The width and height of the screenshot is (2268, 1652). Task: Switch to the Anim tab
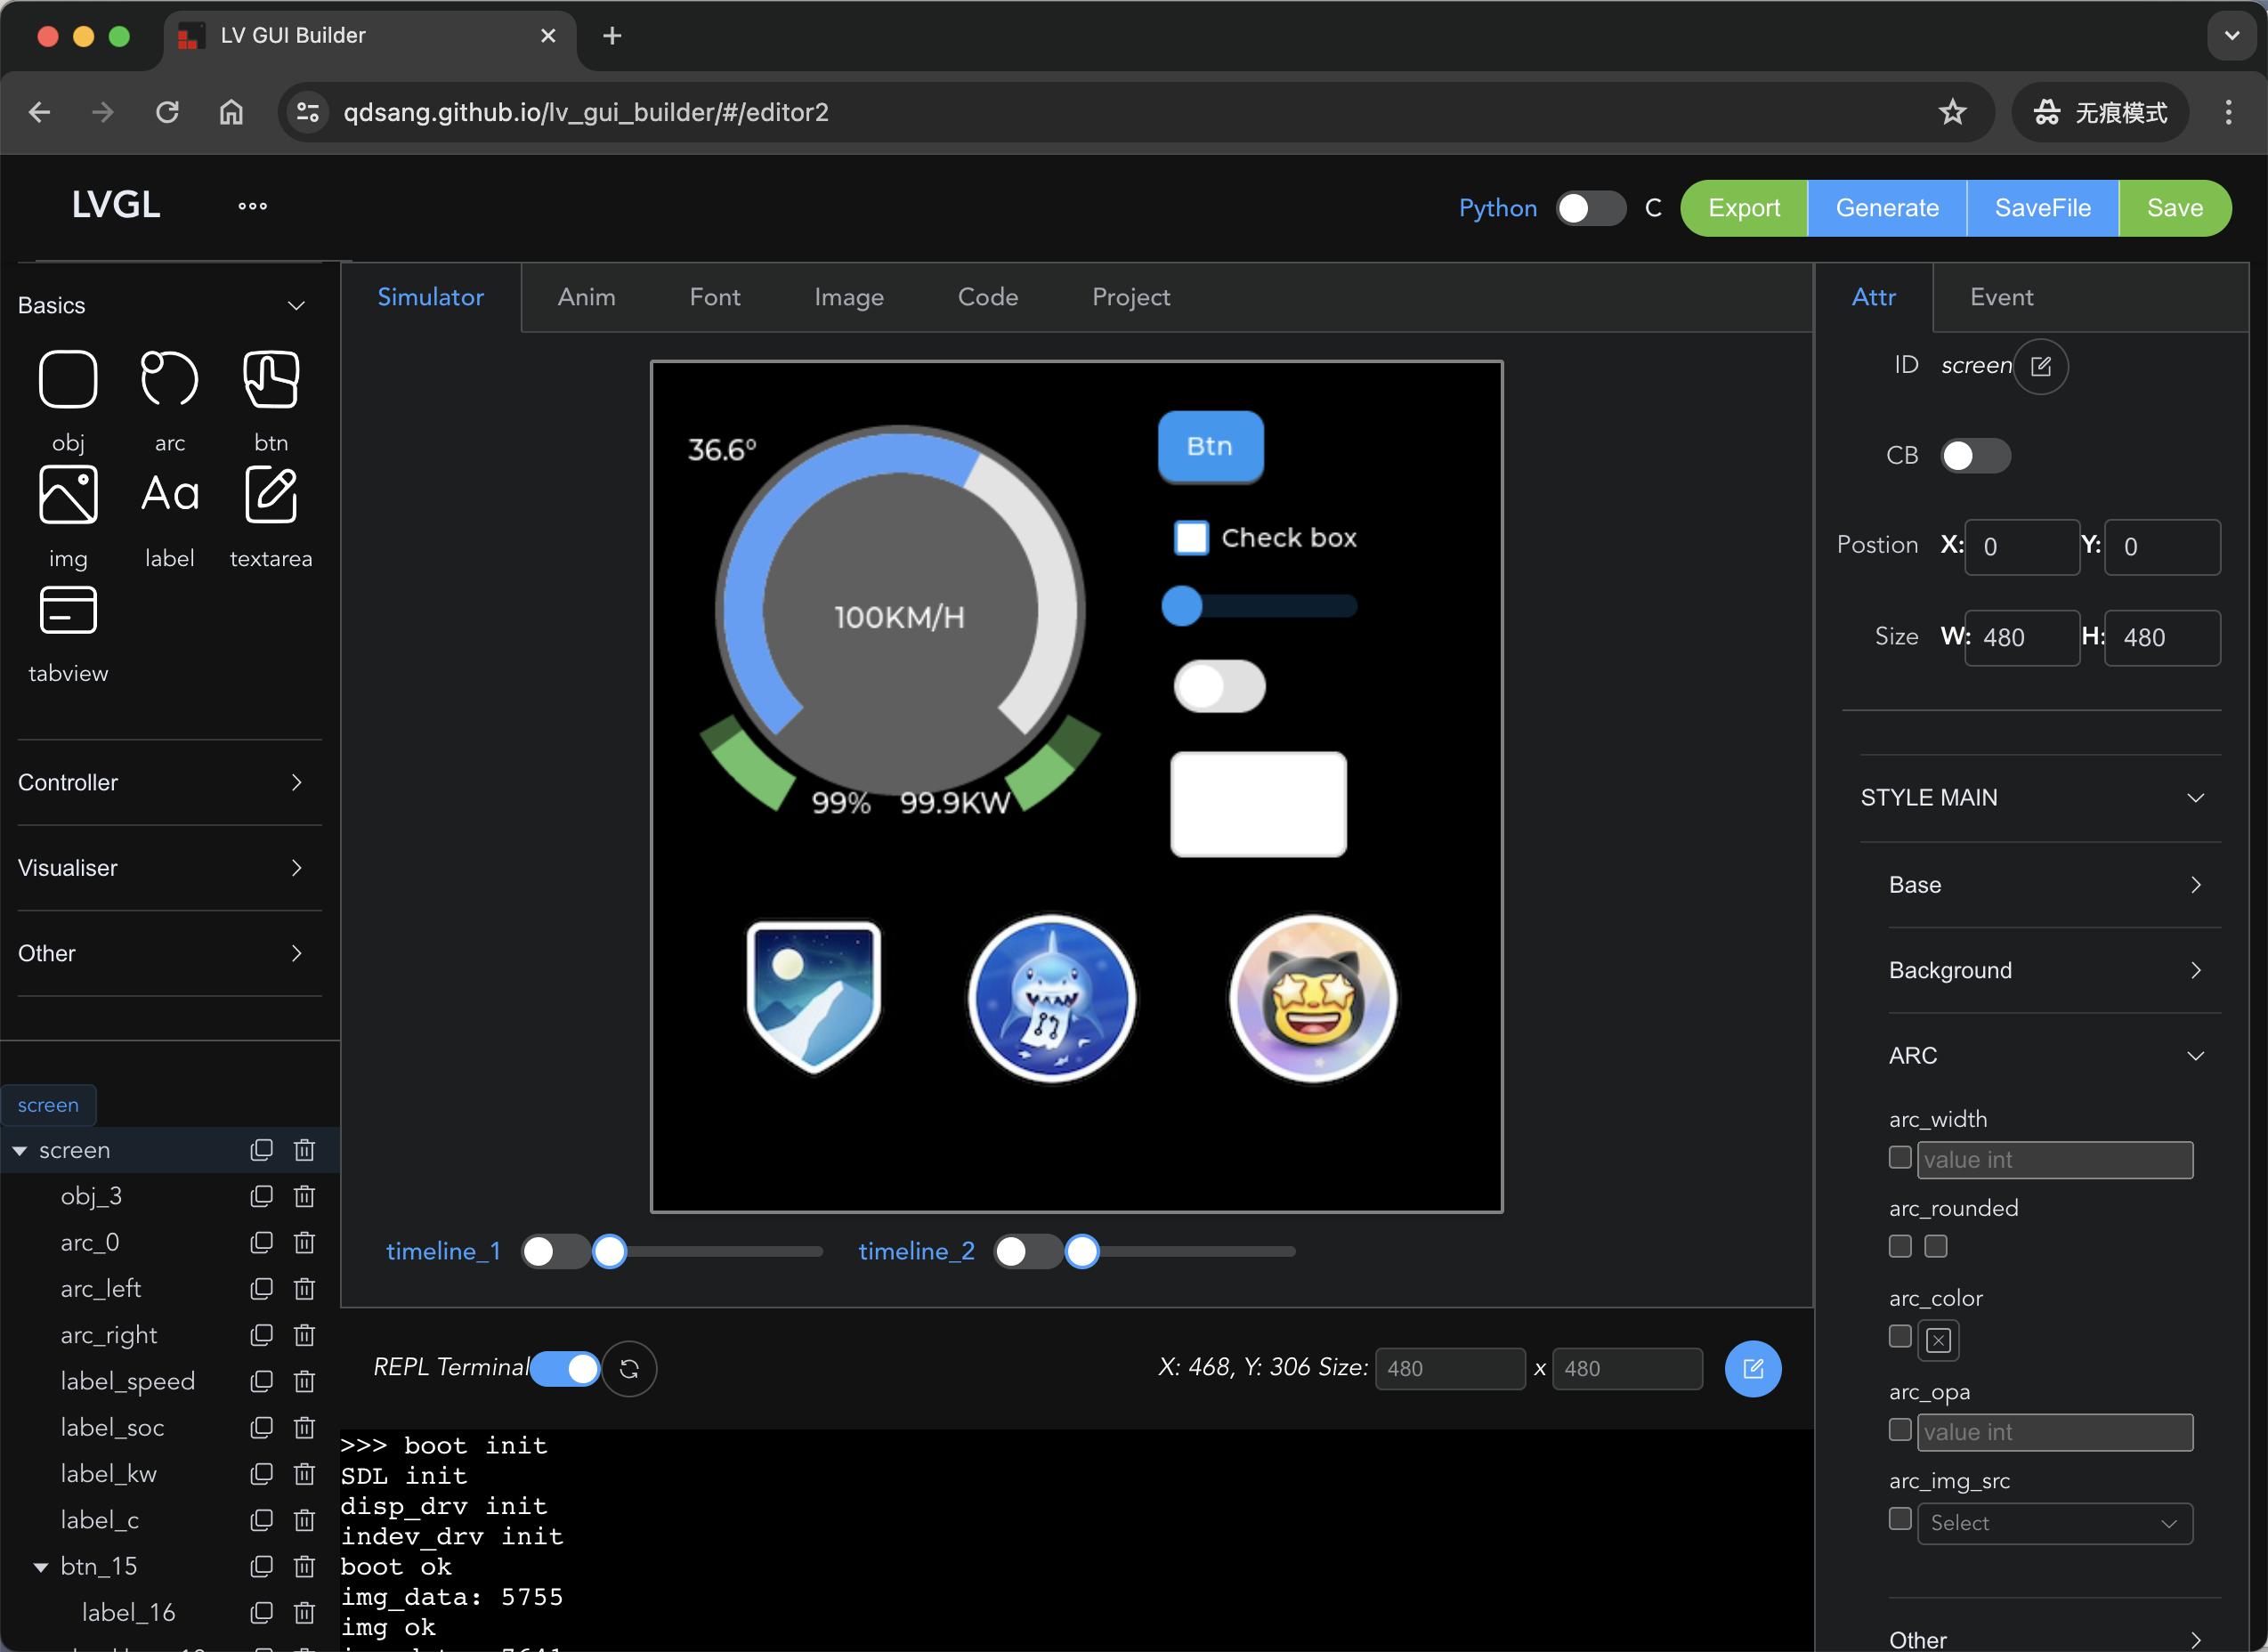(x=586, y=297)
